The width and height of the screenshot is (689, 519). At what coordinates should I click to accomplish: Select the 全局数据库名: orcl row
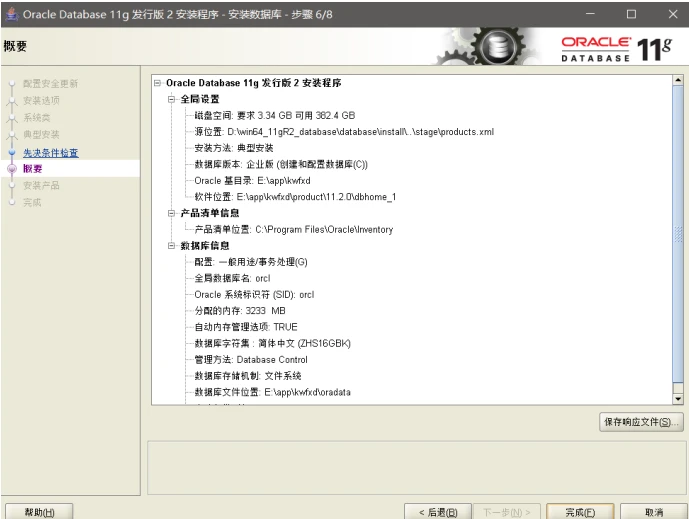(x=232, y=278)
